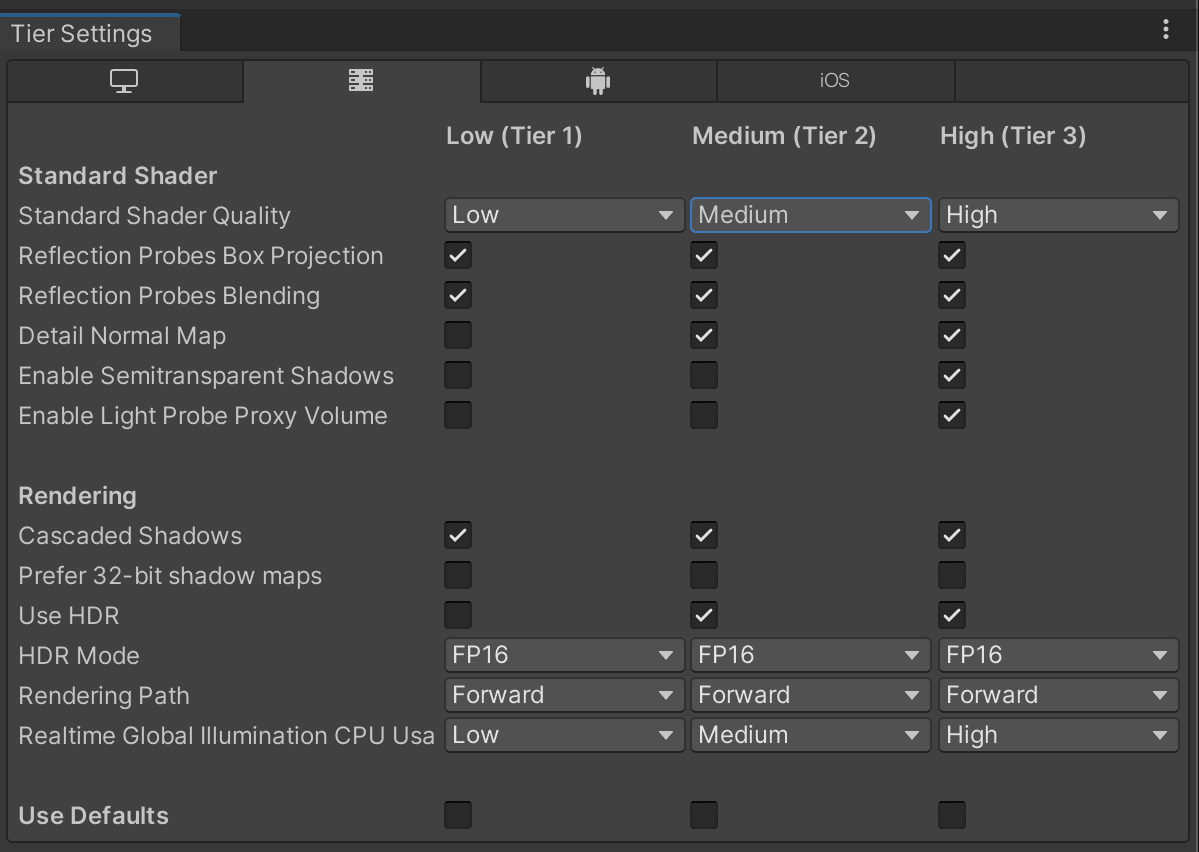Viewport: 1199px width, 852px height.
Task: Enable Detail Normal Map for Low tier
Action: (x=458, y=335)
